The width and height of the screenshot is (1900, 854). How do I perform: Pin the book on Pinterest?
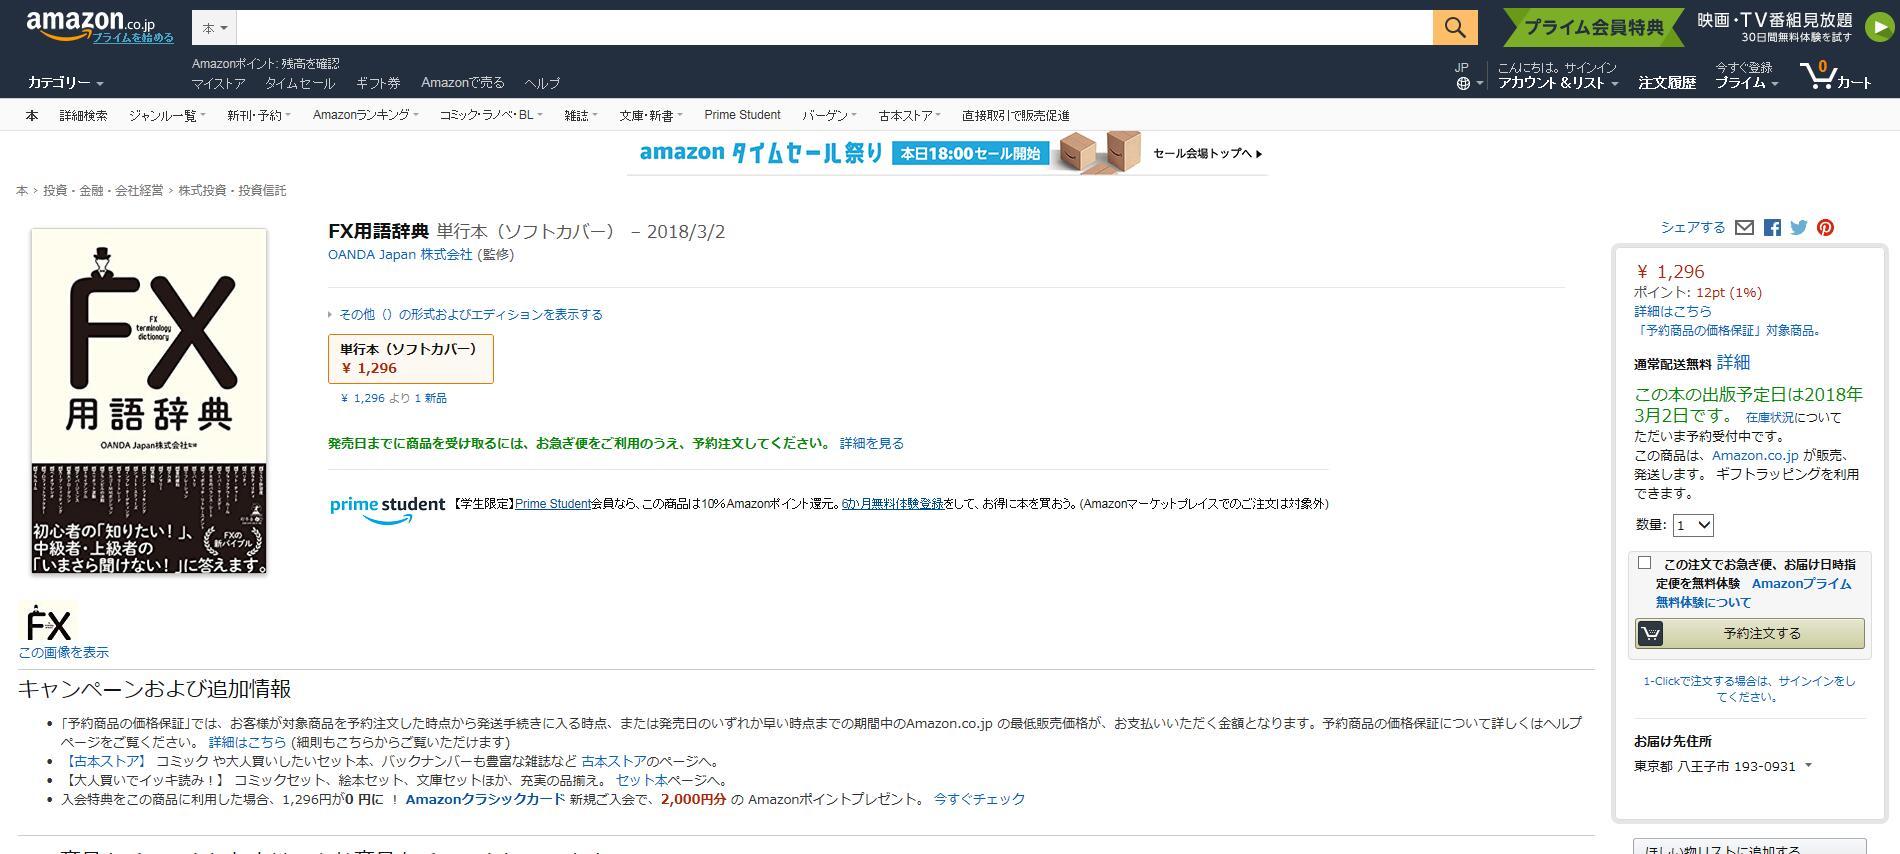click(x=1825, y=228)
